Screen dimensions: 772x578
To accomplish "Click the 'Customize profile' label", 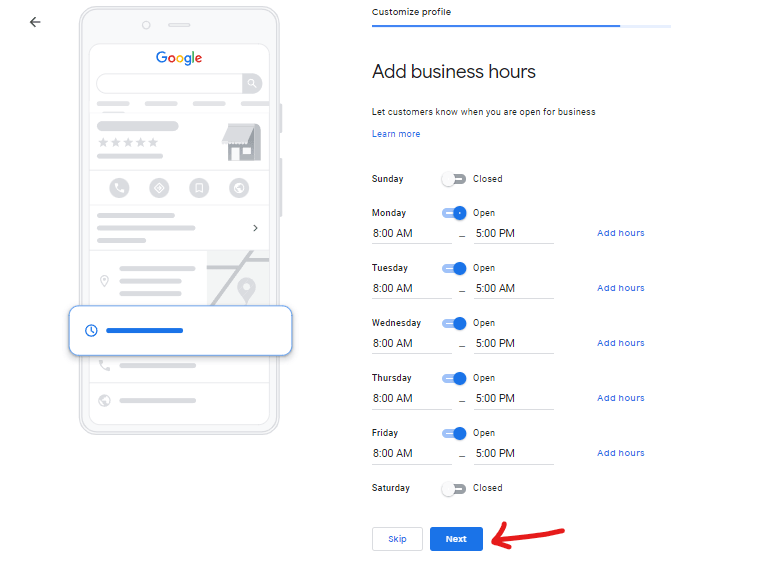I will tap(411, 12).
